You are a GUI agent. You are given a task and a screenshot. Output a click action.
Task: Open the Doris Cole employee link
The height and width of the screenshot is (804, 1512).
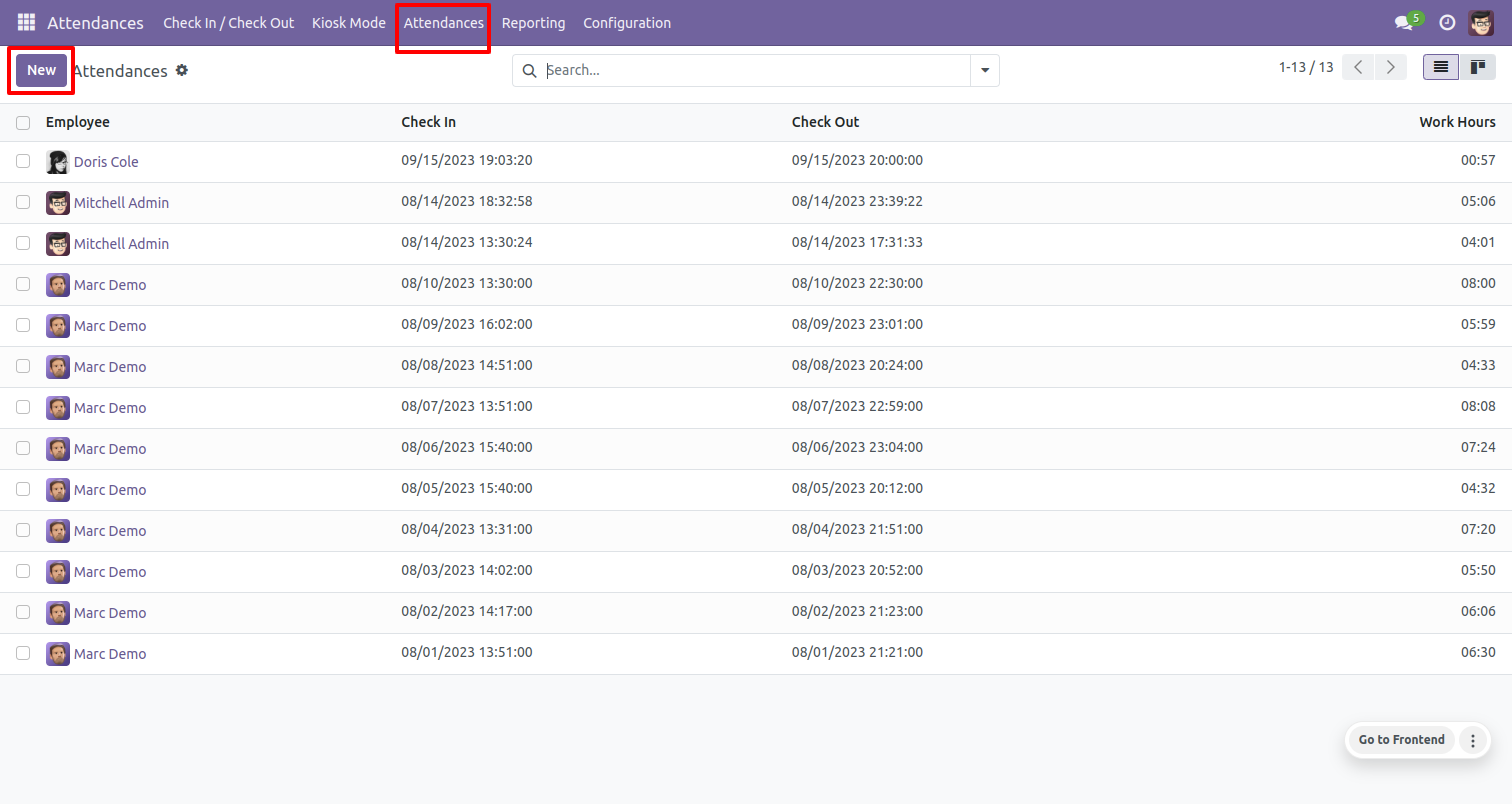pos(106,162)
